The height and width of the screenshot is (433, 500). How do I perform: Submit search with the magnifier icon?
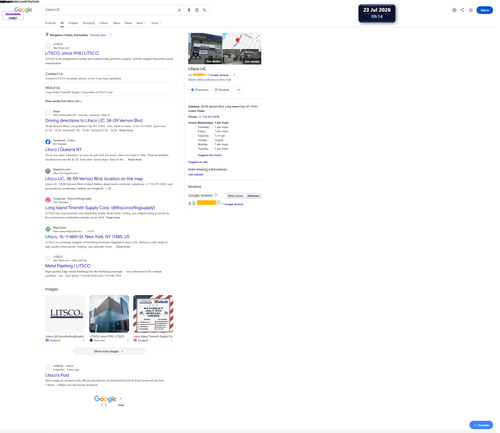(x=205, y=10)
